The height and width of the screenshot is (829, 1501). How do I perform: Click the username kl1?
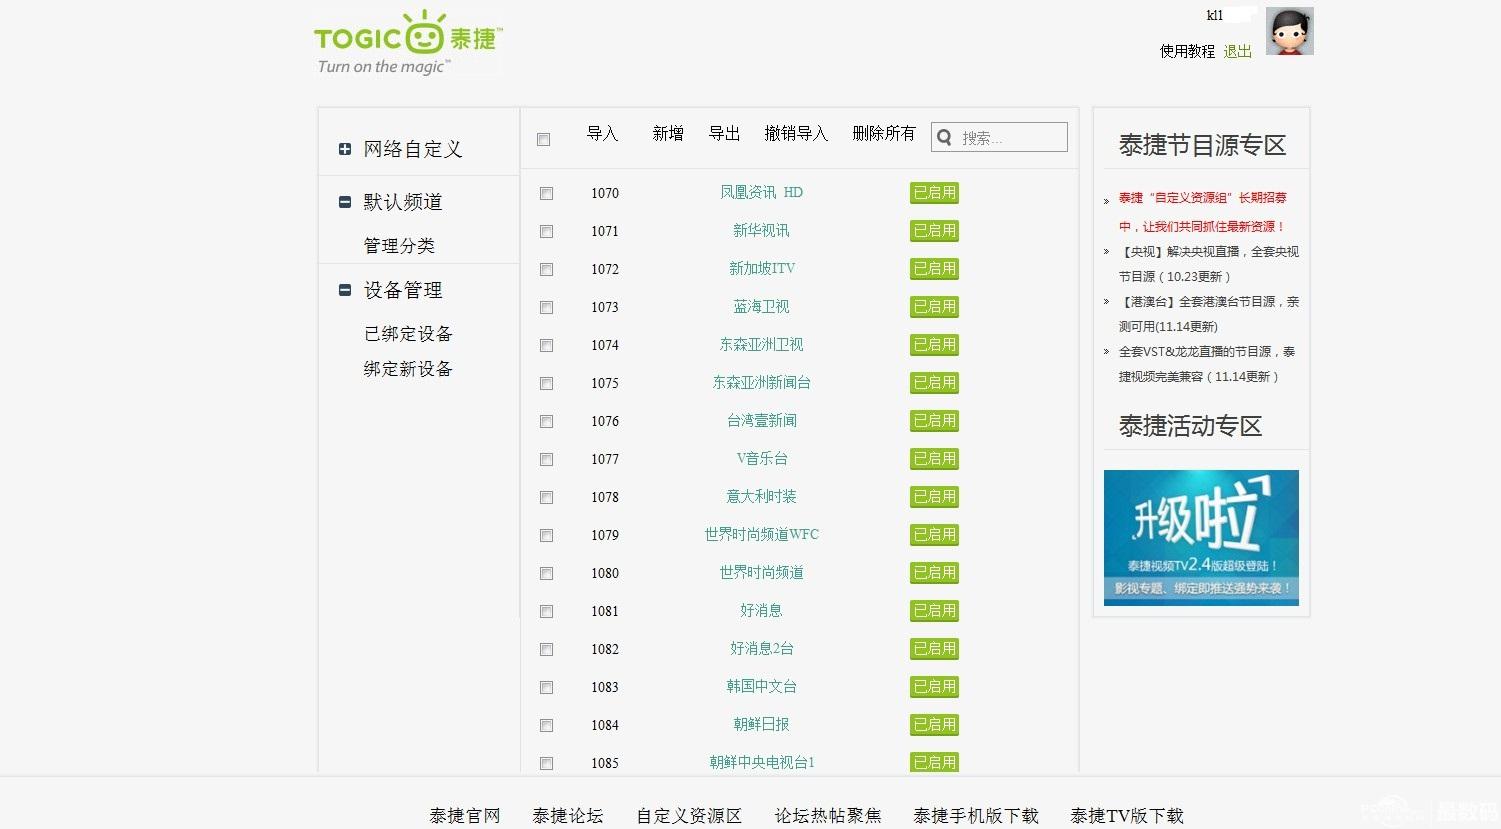point(1215,15)
